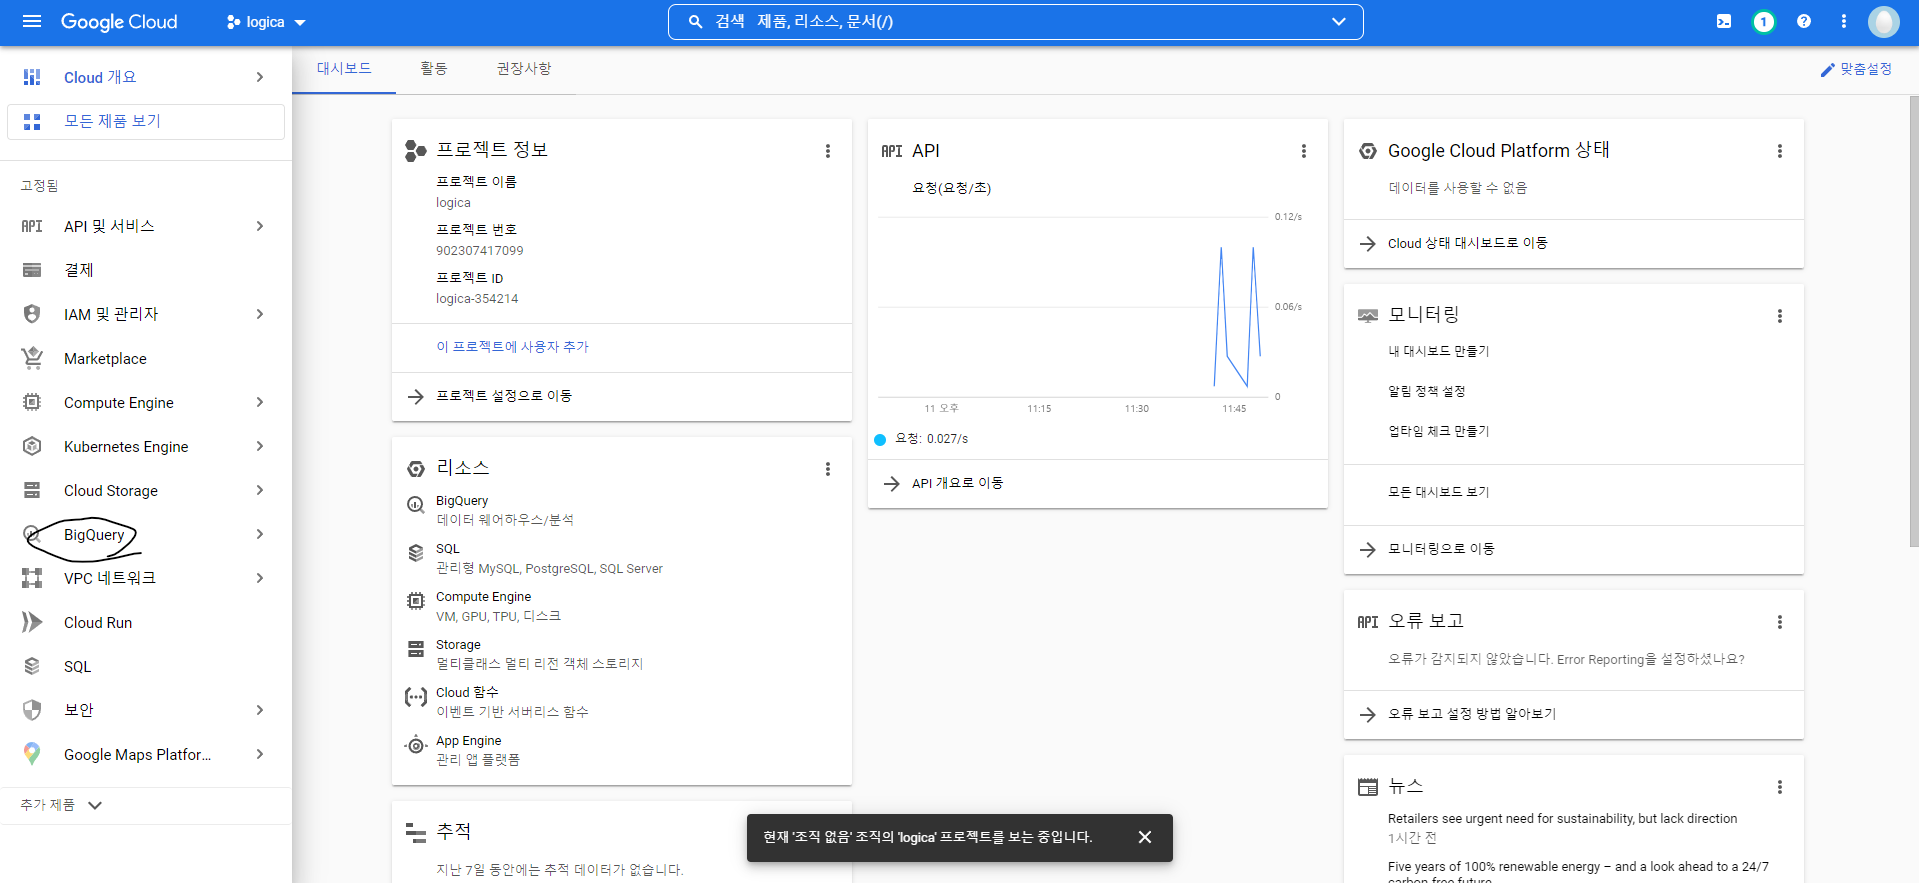Click the search input field
Image resolution: width=1919 pixels, height=883 pixels.
click(x=1015, y=22)
